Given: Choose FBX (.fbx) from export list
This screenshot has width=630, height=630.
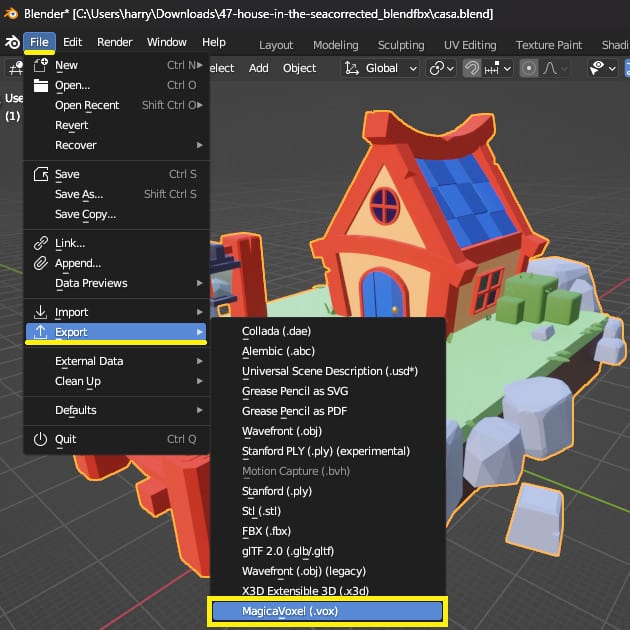Looking at the screenshot, I should click(x=266, y=531).
